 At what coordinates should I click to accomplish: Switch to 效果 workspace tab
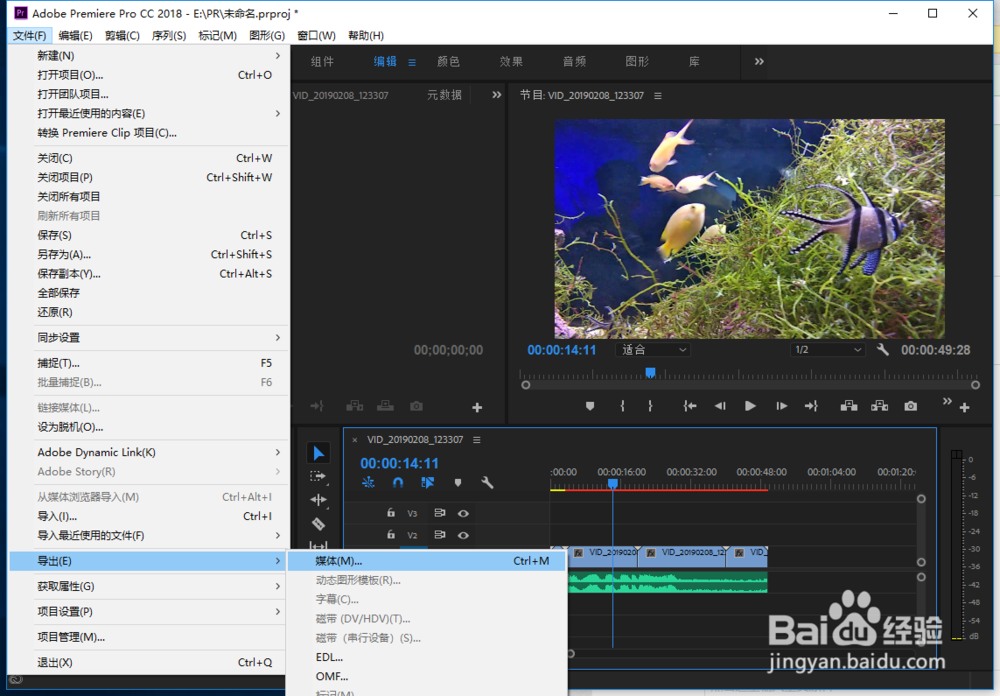click(x=511, y=61)
